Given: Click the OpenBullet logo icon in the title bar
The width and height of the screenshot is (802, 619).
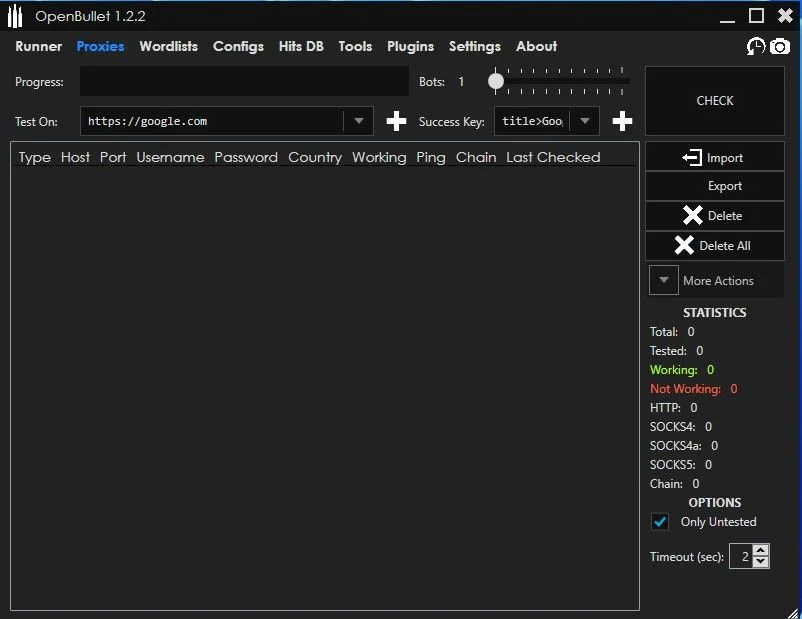Looking at the screenshot, I should [x=15, y=16].
